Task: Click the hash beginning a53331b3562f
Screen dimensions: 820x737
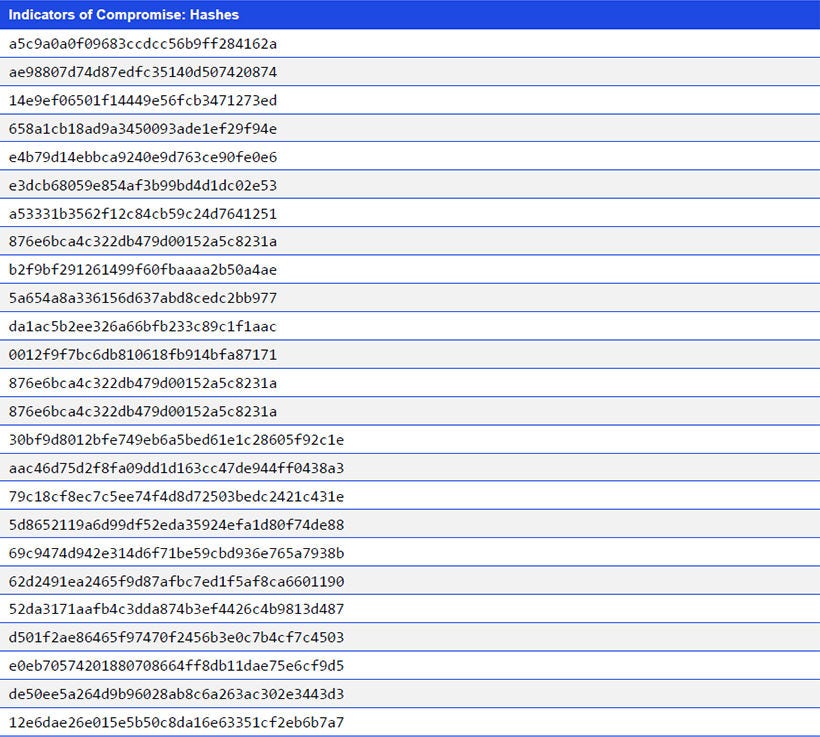Action: (143, 213)
